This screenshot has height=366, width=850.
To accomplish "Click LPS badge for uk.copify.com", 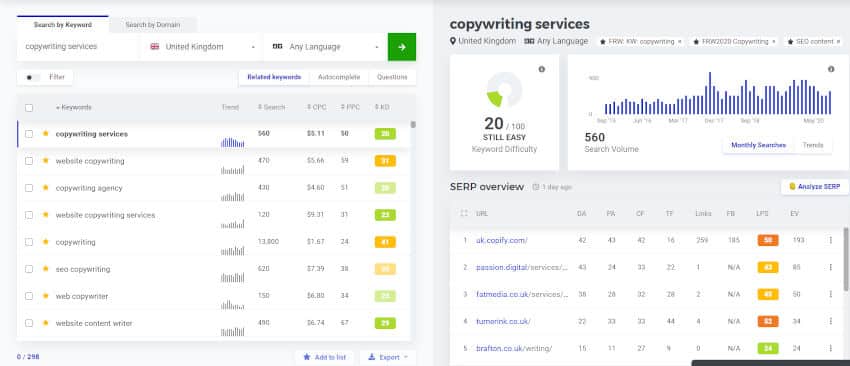I will click(x=768, y=240).
